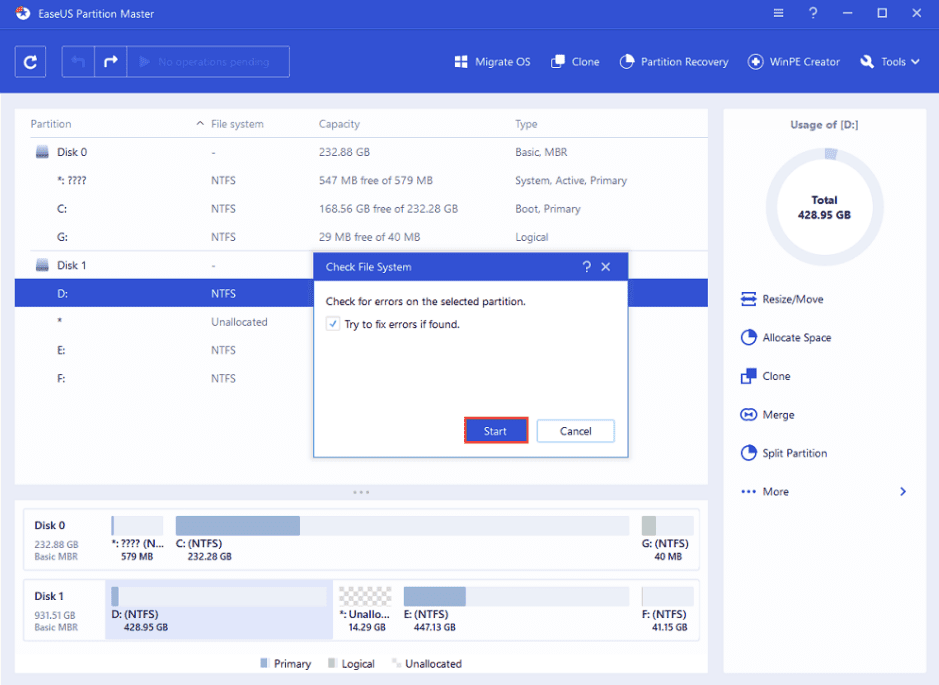Click the More ellipsis icon

749,492
